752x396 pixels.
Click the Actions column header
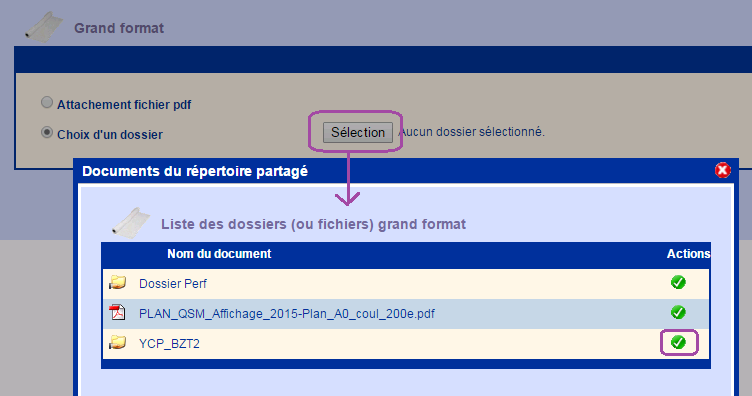[x=688, y=254]
